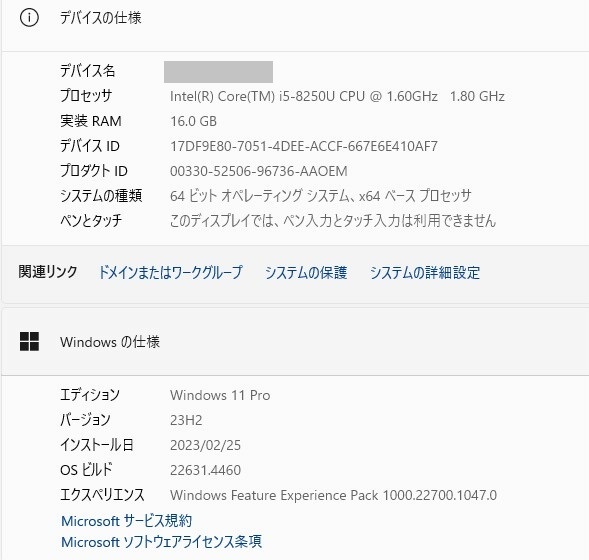Viewport: 589px width, 560px height.
Task: Collapse the デバイスの仕様 section header
Action: click(295, 18)
